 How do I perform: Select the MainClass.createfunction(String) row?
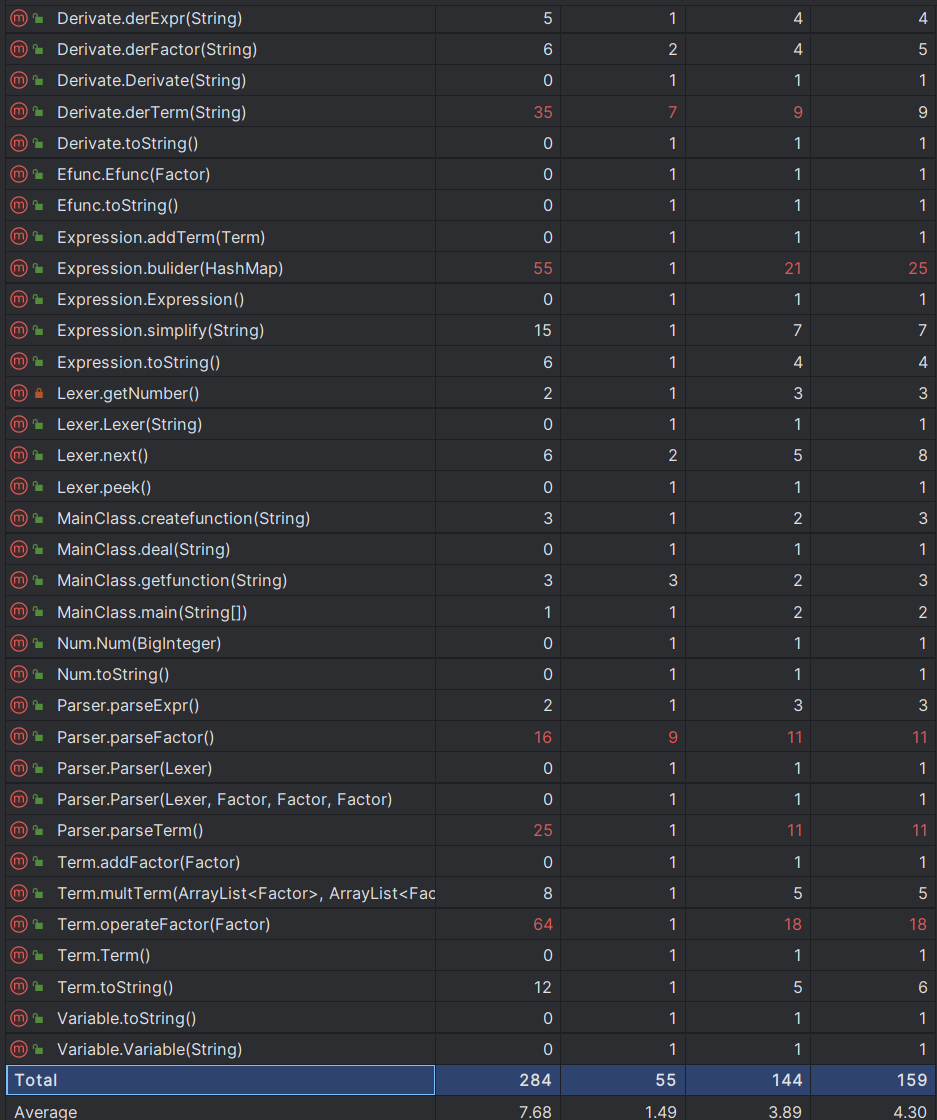point(468,518)
